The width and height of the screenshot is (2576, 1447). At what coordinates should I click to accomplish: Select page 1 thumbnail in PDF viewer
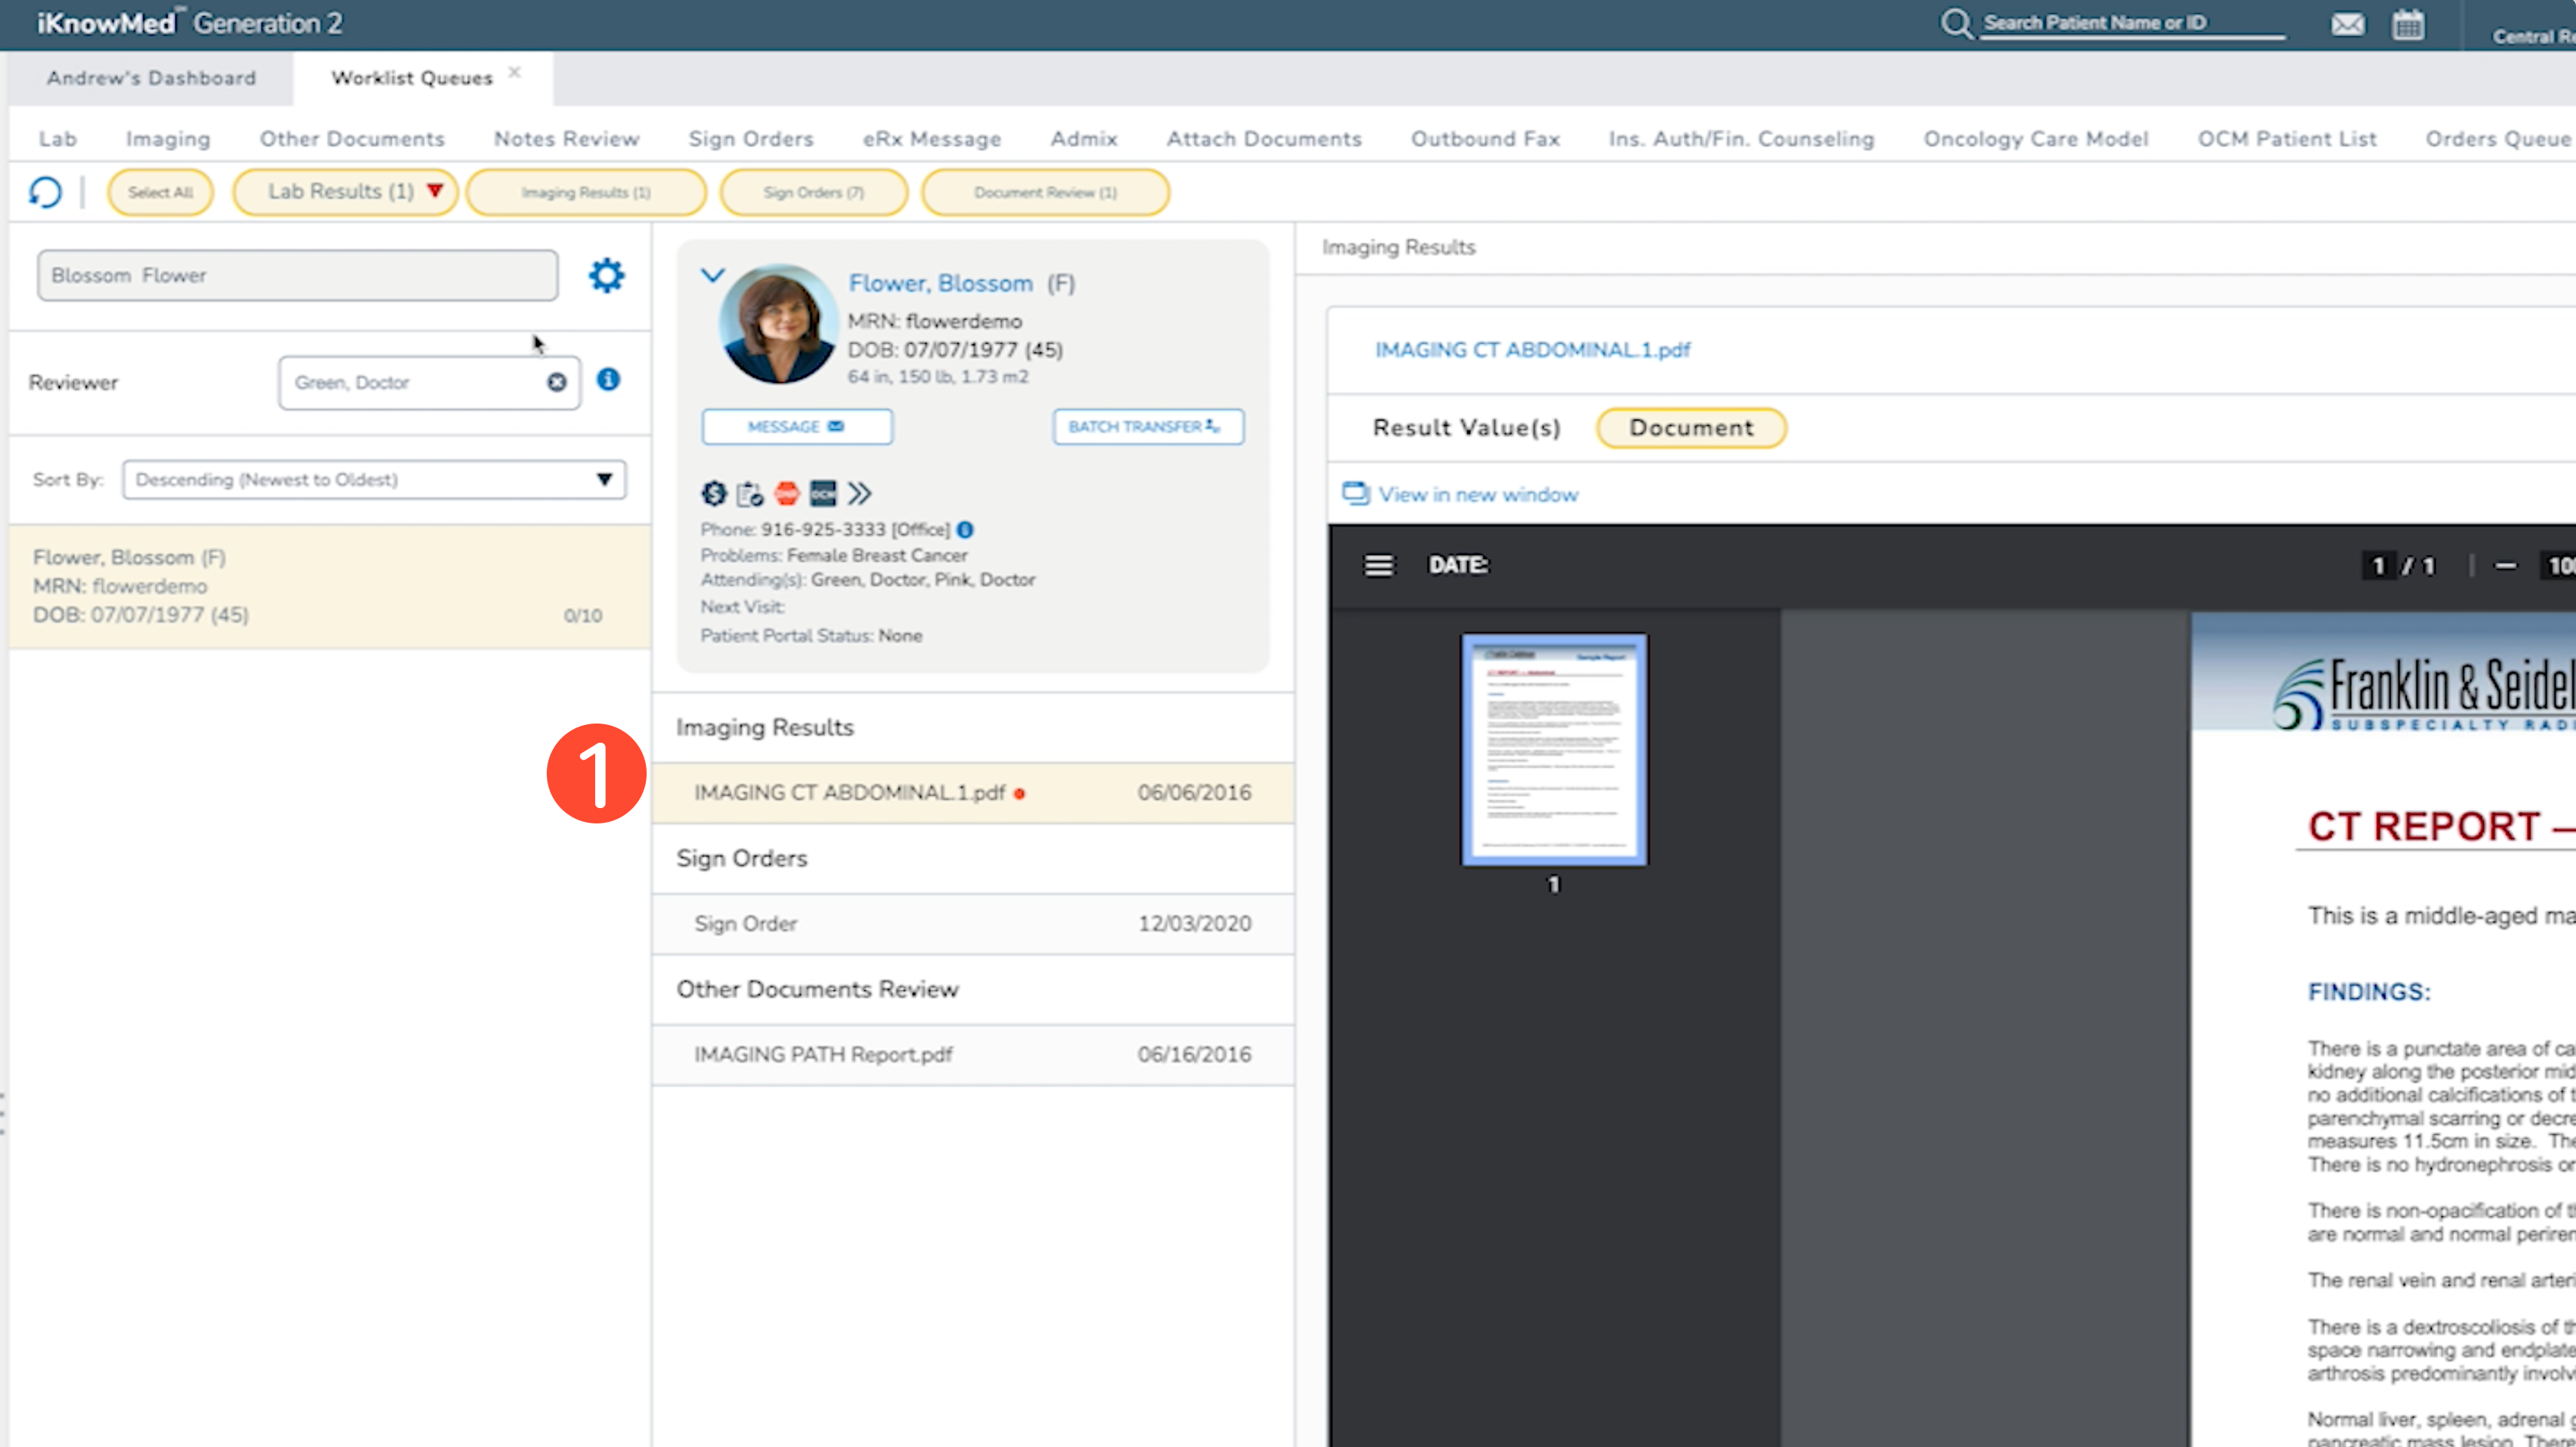click(1553, 750)
